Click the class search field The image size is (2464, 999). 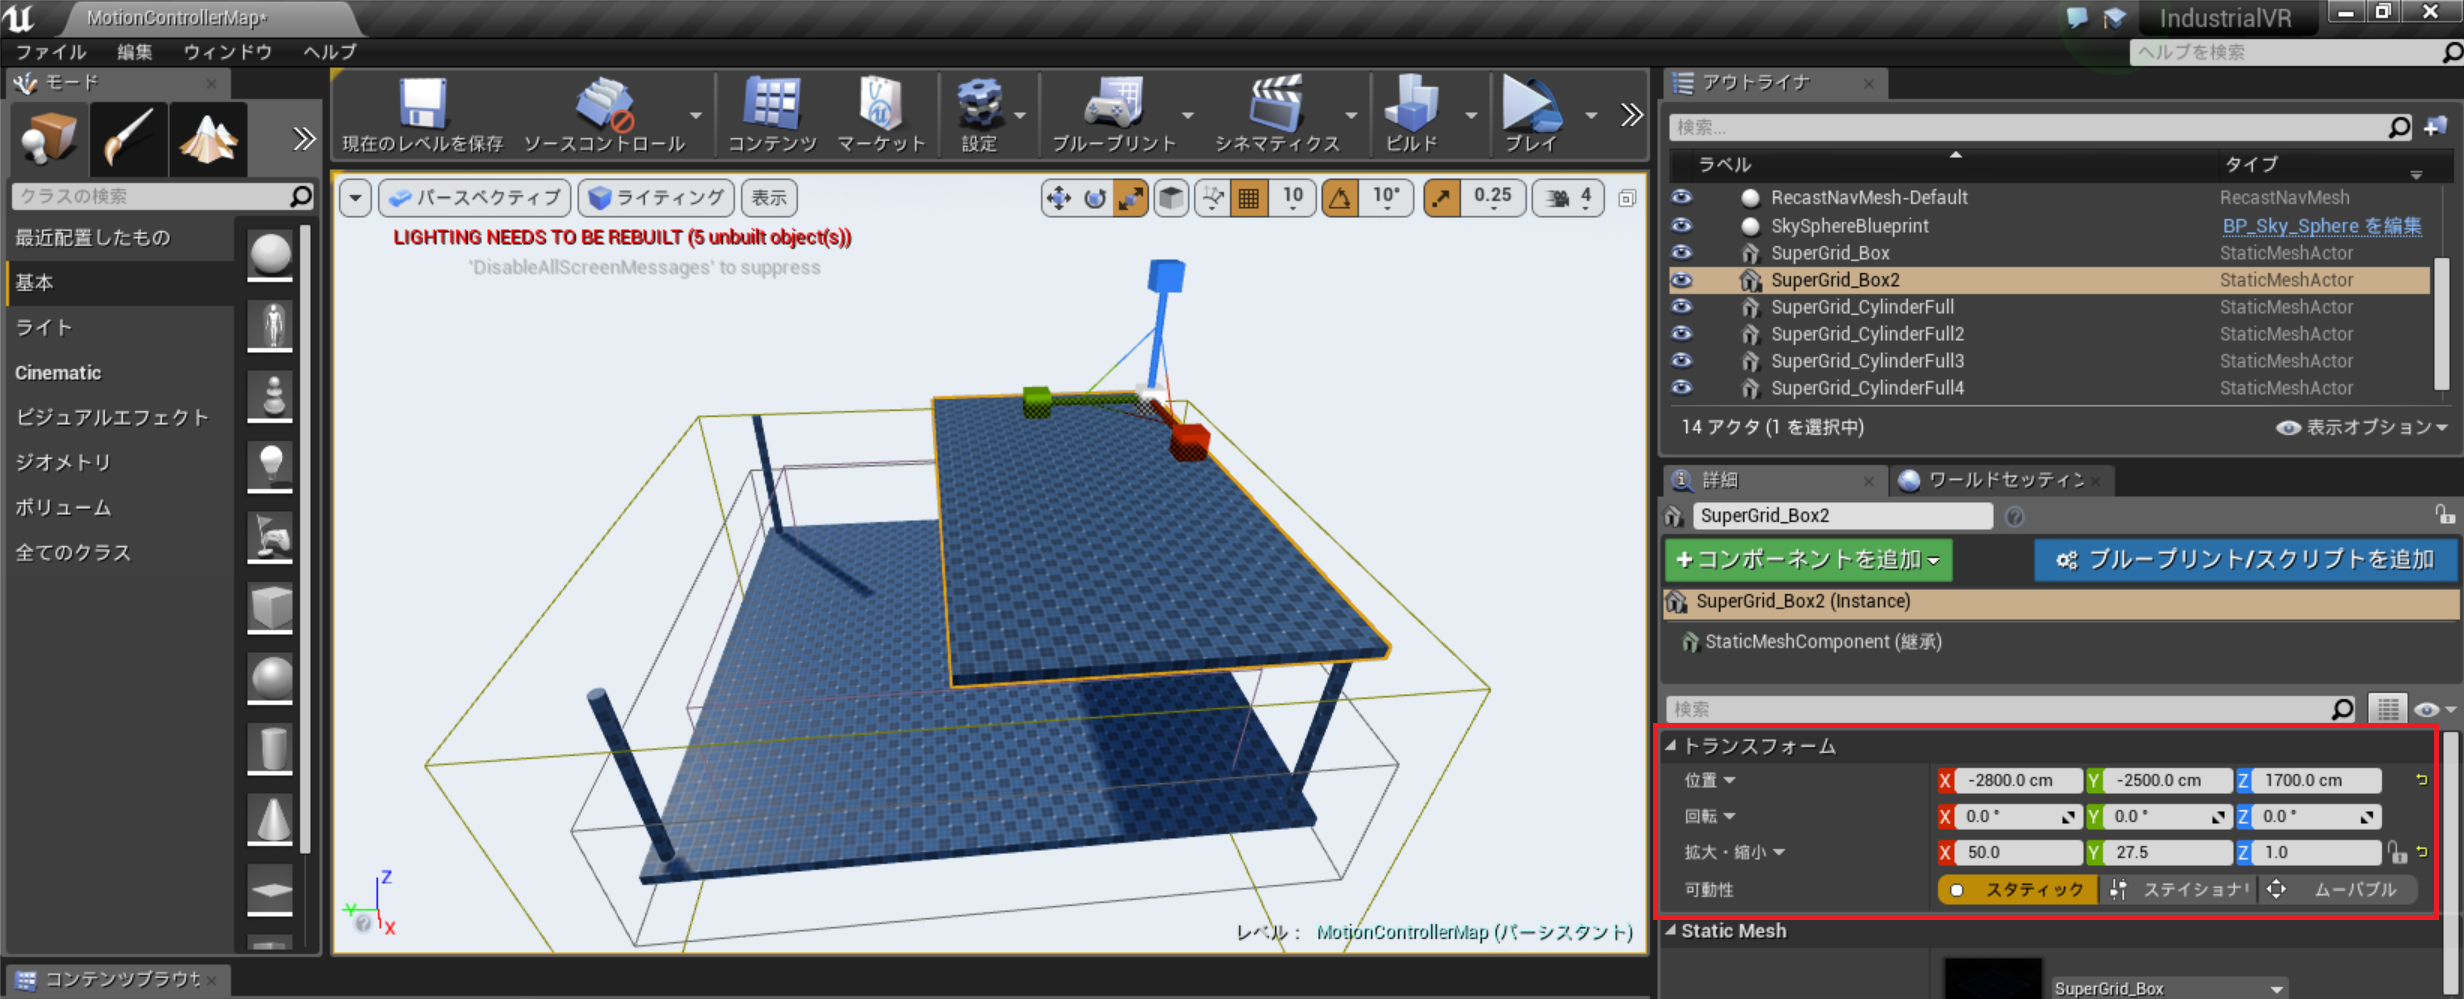162,196
